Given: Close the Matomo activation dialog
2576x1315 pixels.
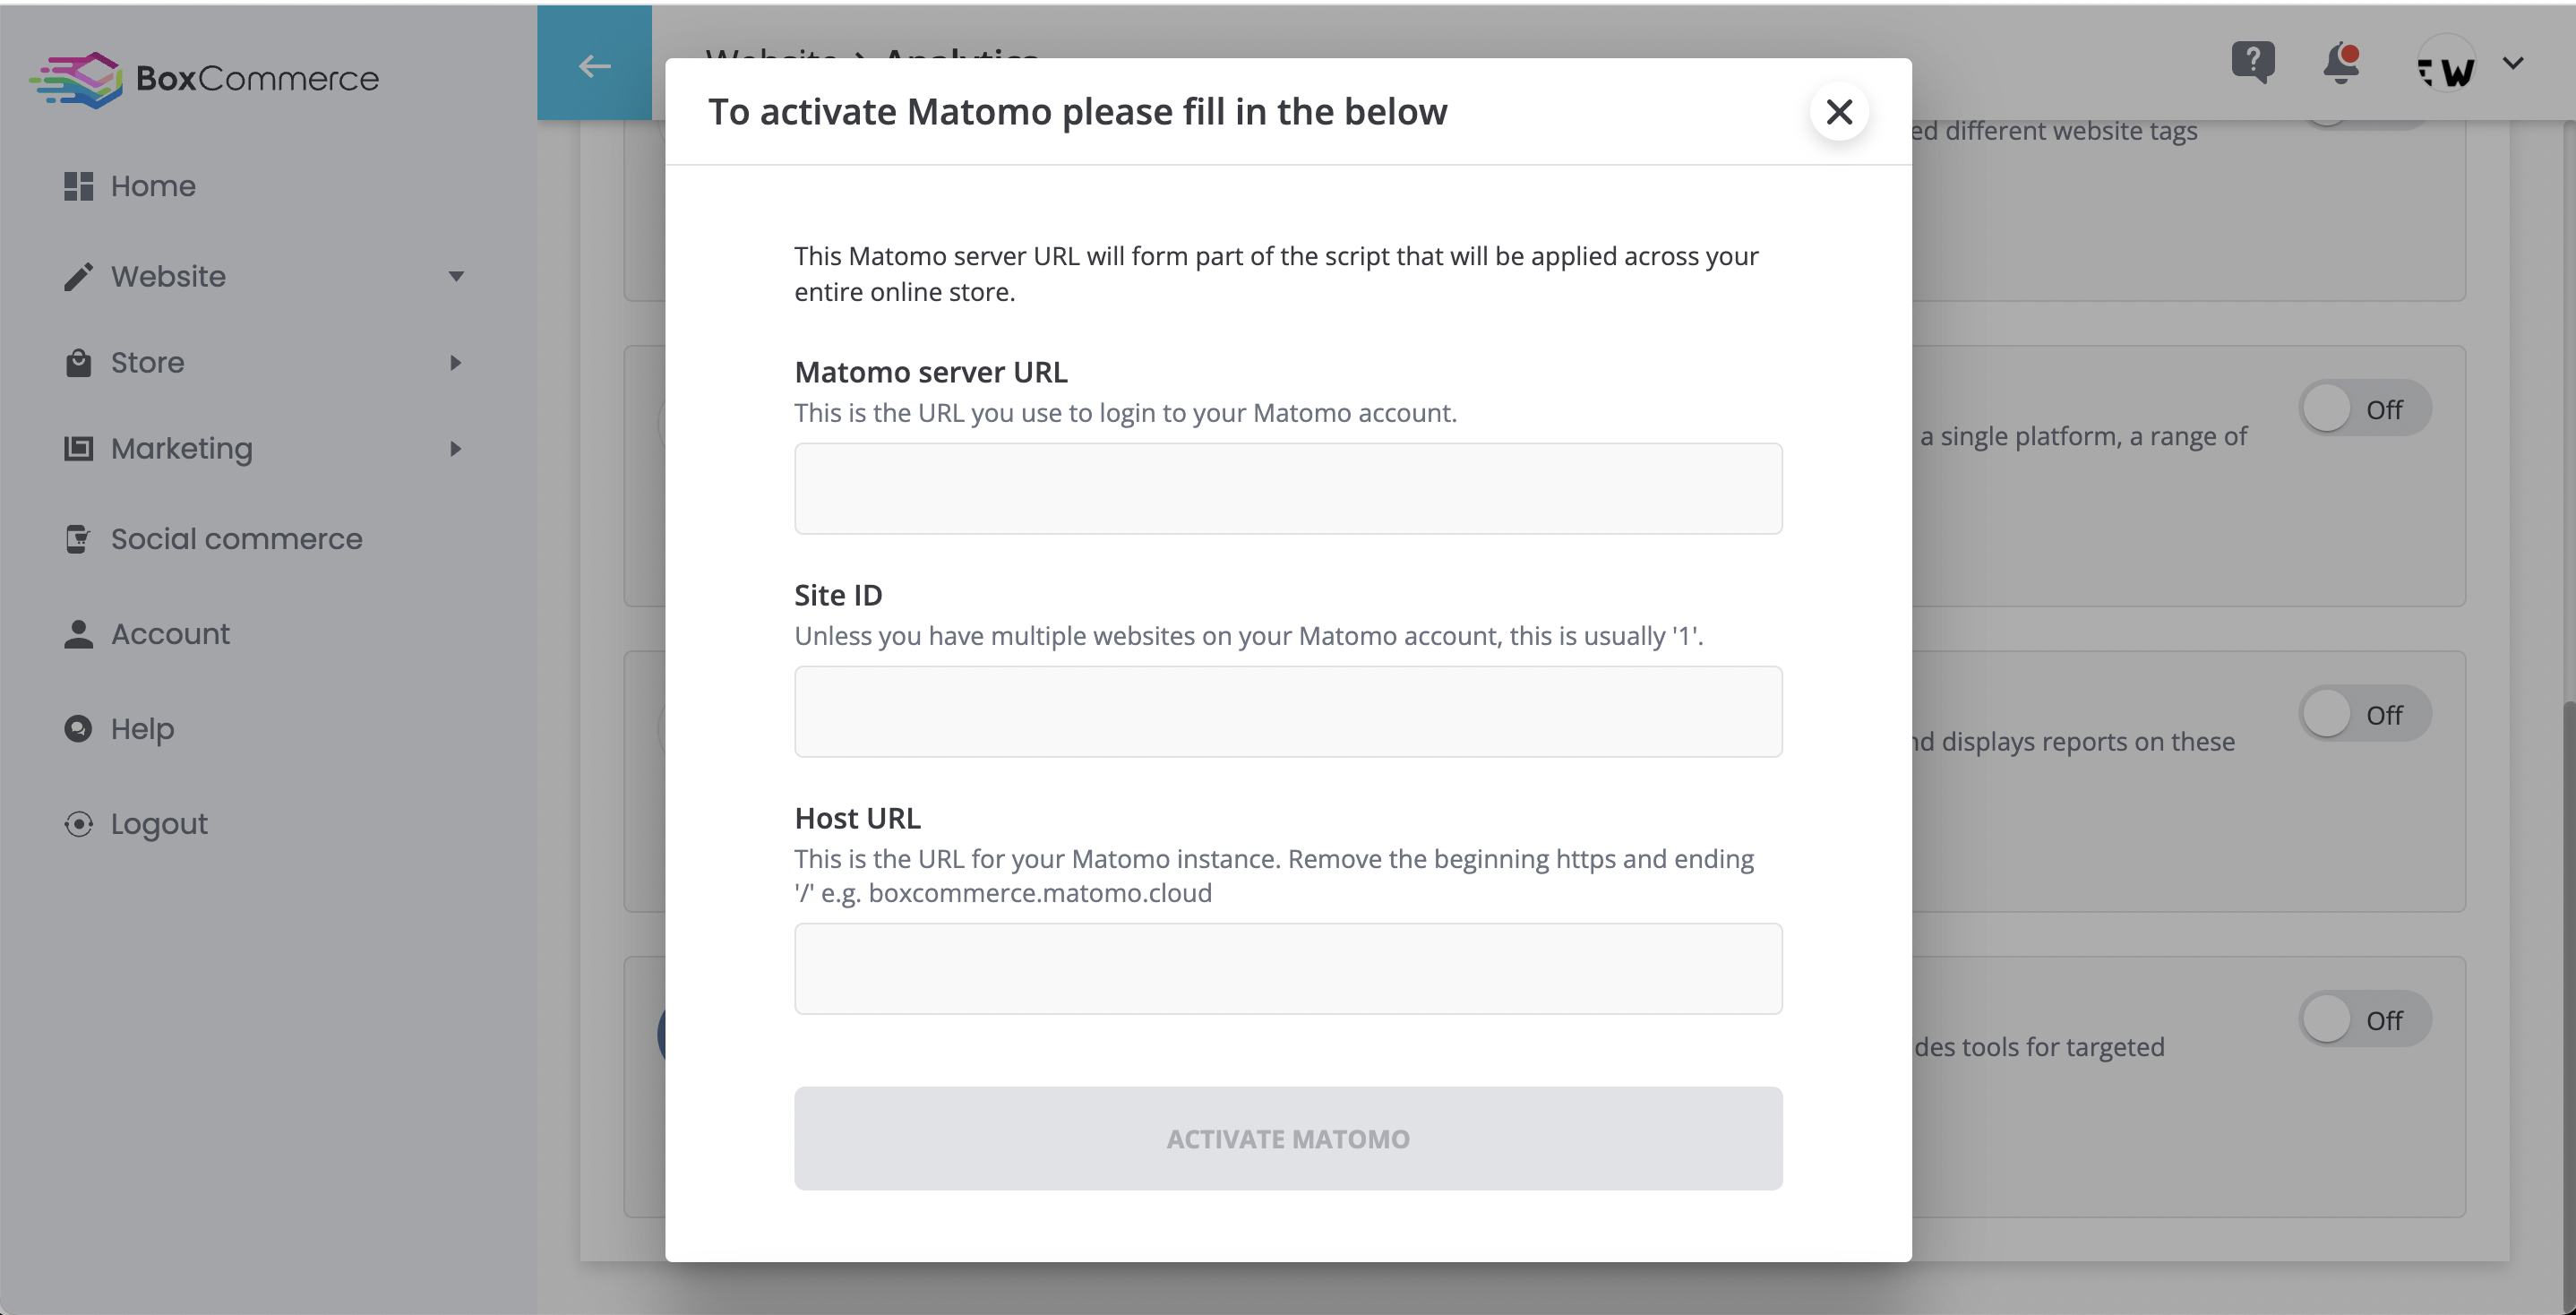Looking at the screenshot, I should coord(1839,111).
